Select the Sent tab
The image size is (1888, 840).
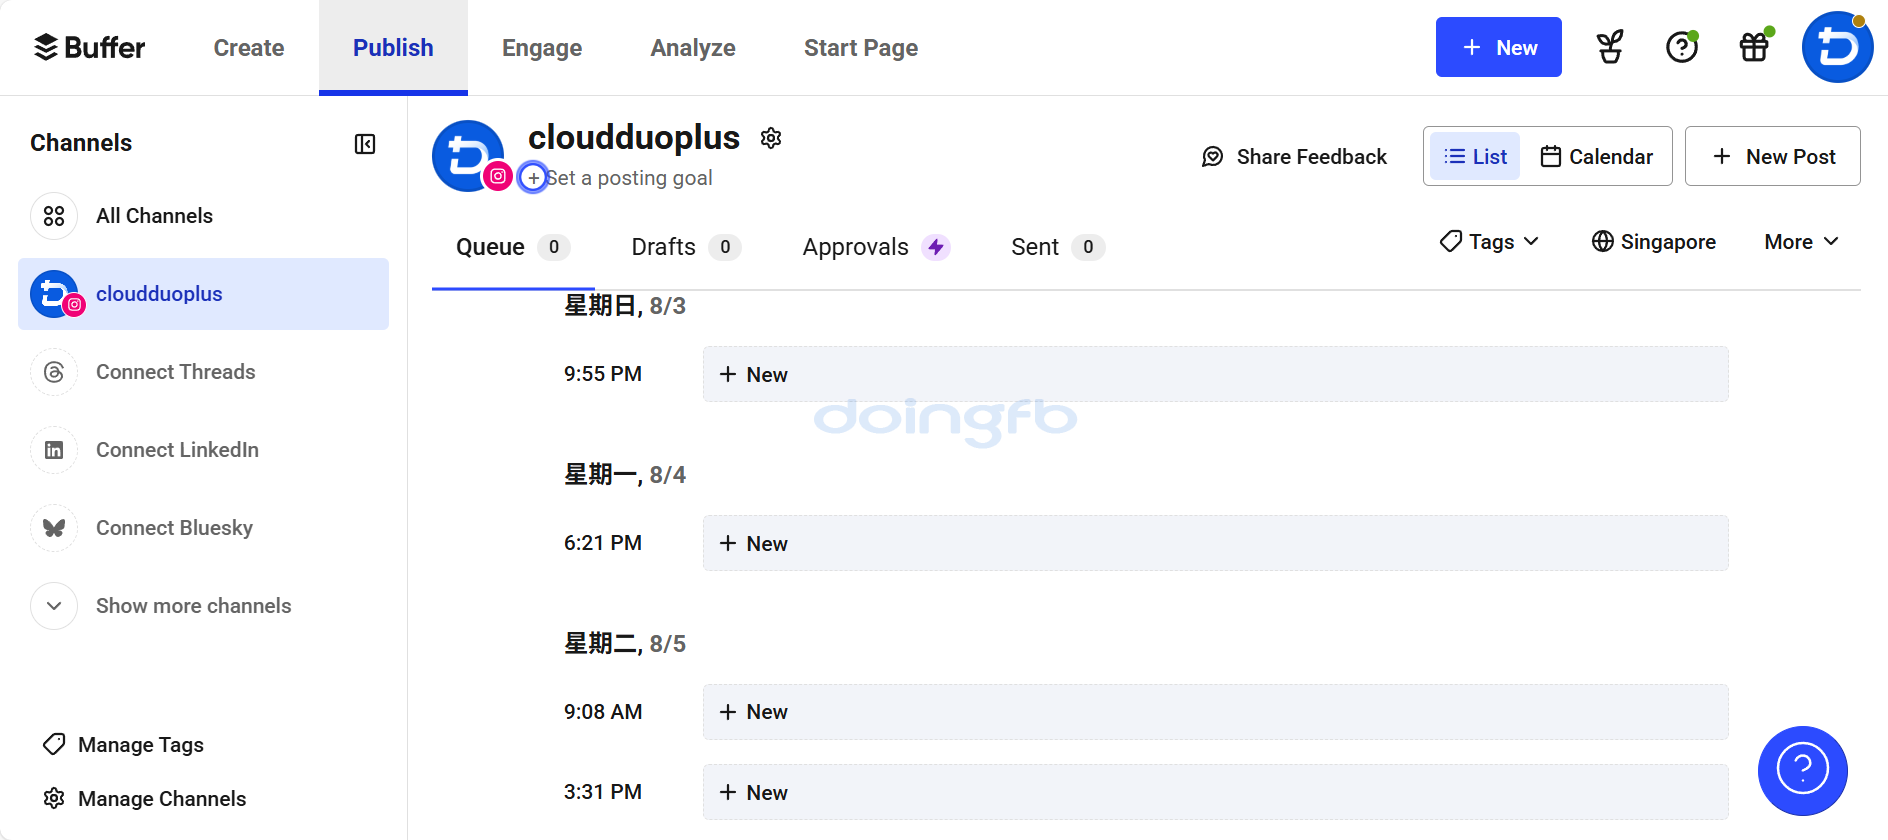click(1058, 247)
